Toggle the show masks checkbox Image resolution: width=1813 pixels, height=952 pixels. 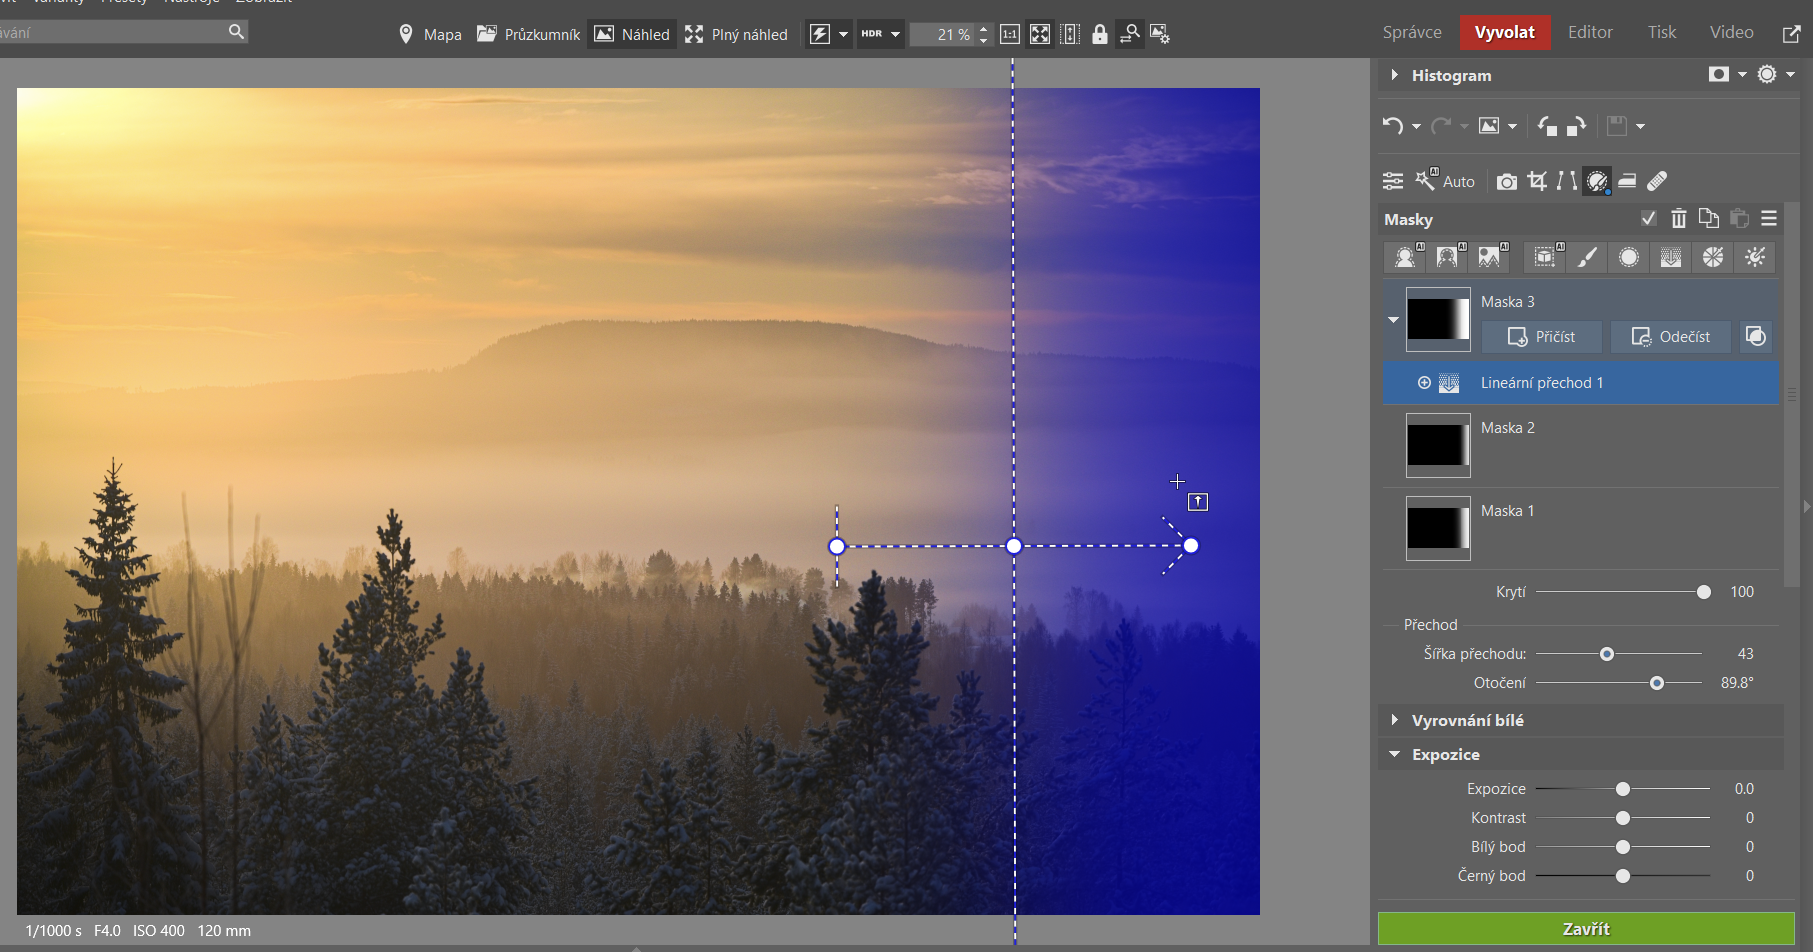[x=1648, y=219]
